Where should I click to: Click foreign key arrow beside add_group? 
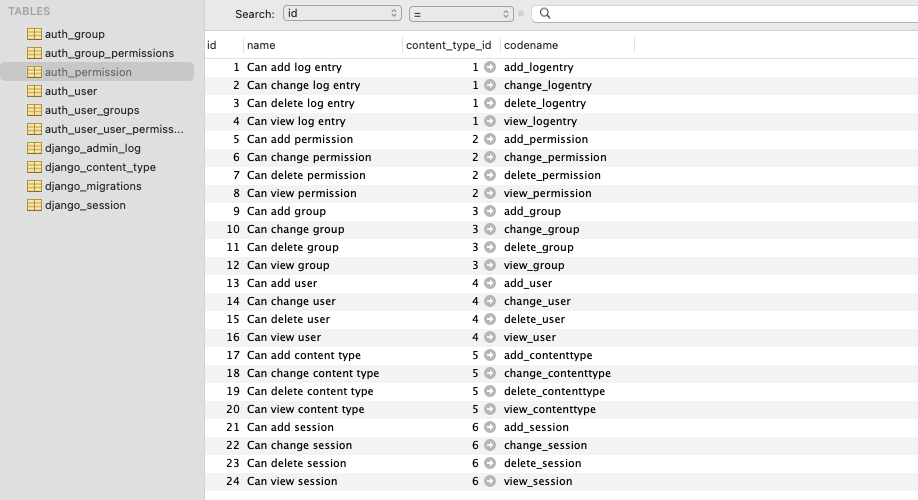(490, 211)
